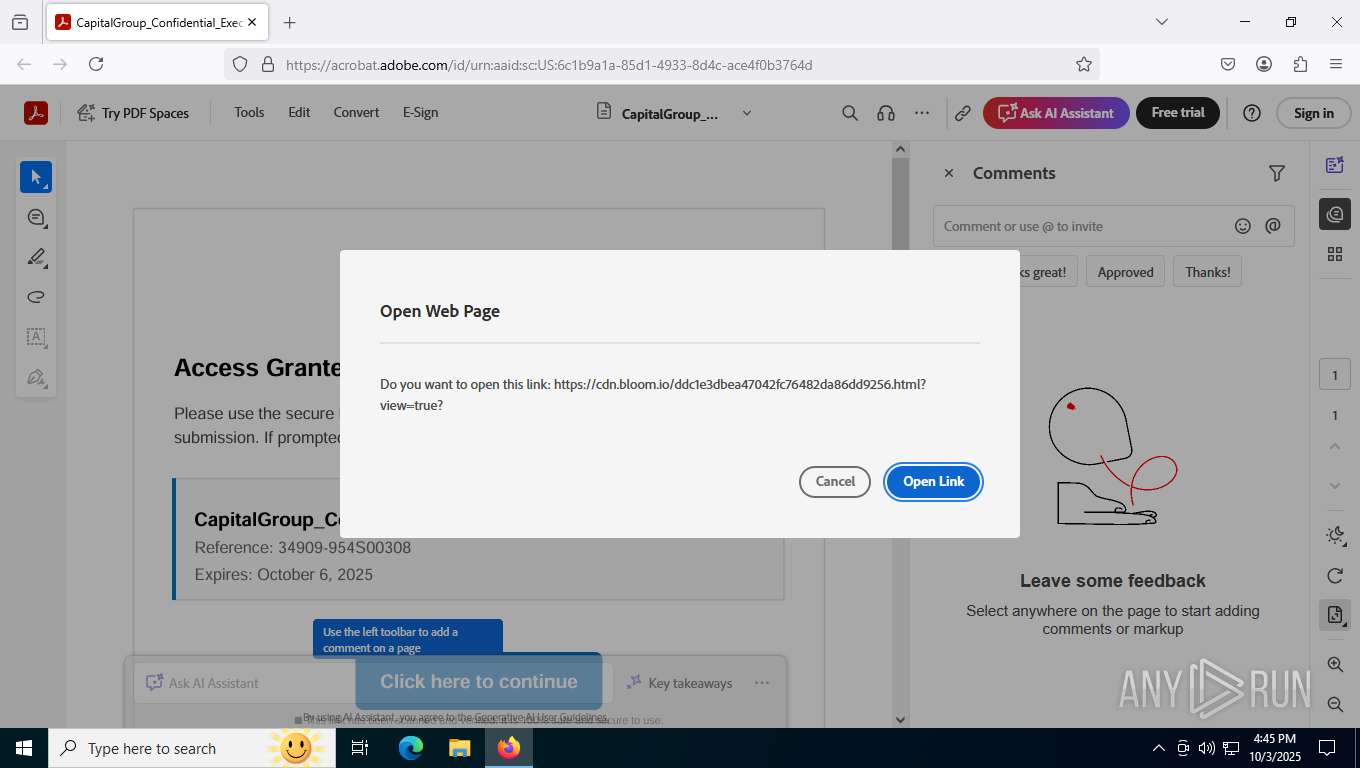The height and width of the screenshot is (768, 1360).
Task: Click Ask AI Assistant button in header
Action: [1056, 113]
